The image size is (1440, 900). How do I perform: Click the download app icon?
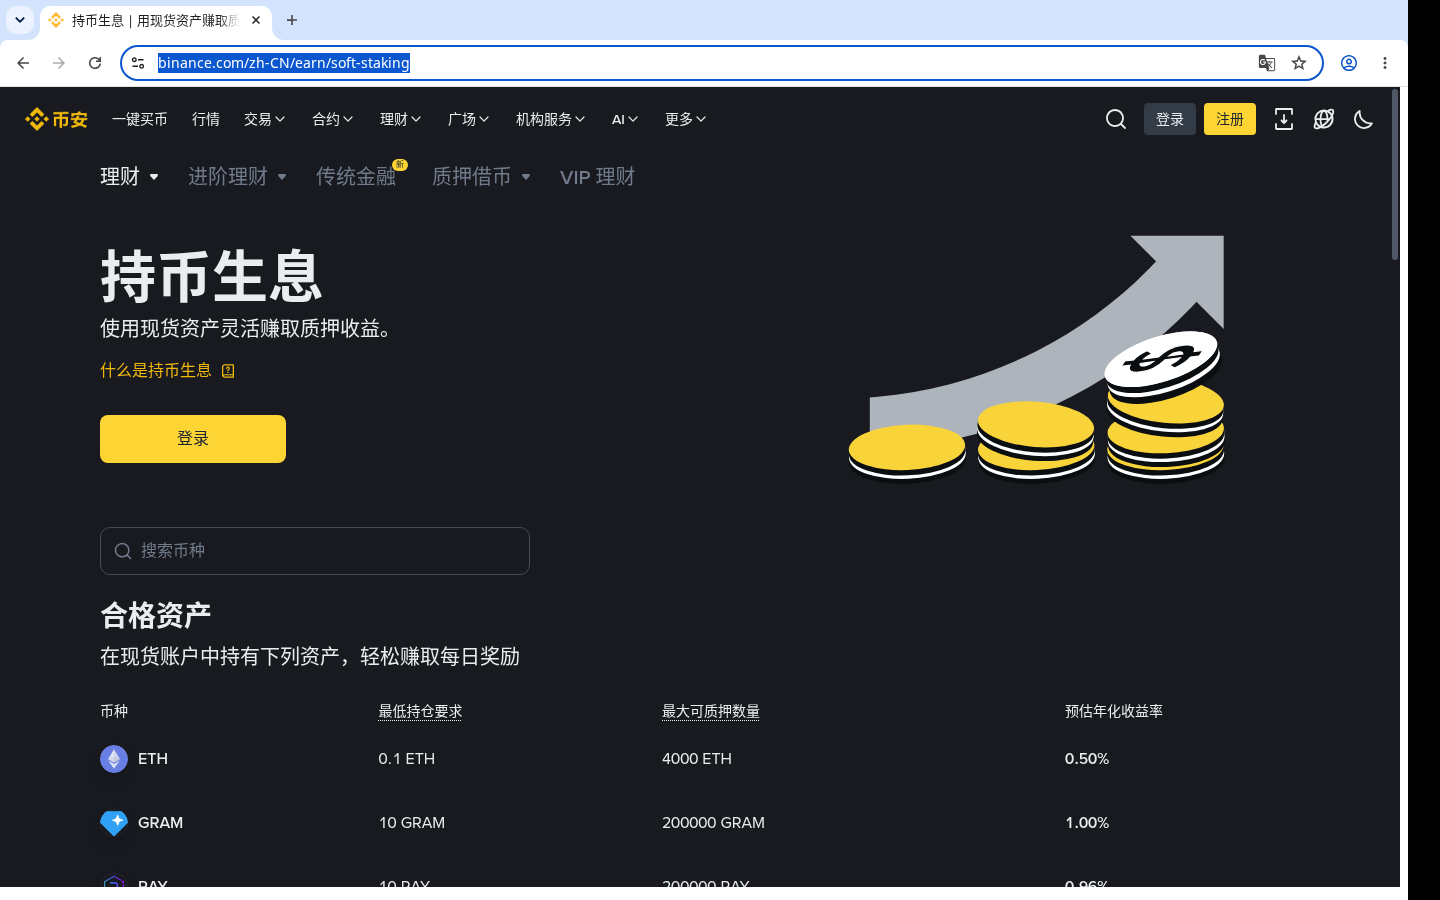coord(1284,119)
